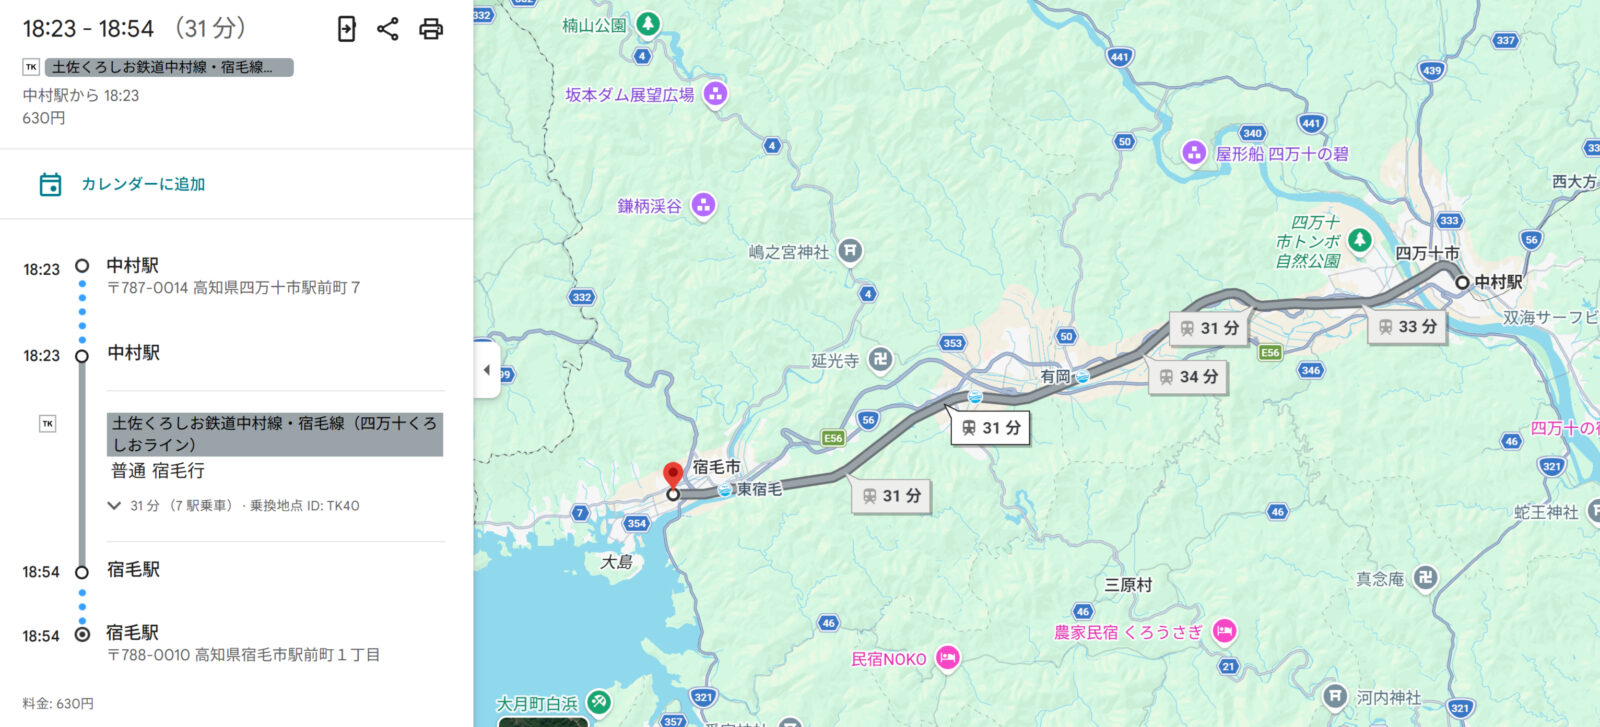Click the 中村駅 departure stop at 18:23
The width and height of the screenshot is (1600, 727).
point(133,353)
